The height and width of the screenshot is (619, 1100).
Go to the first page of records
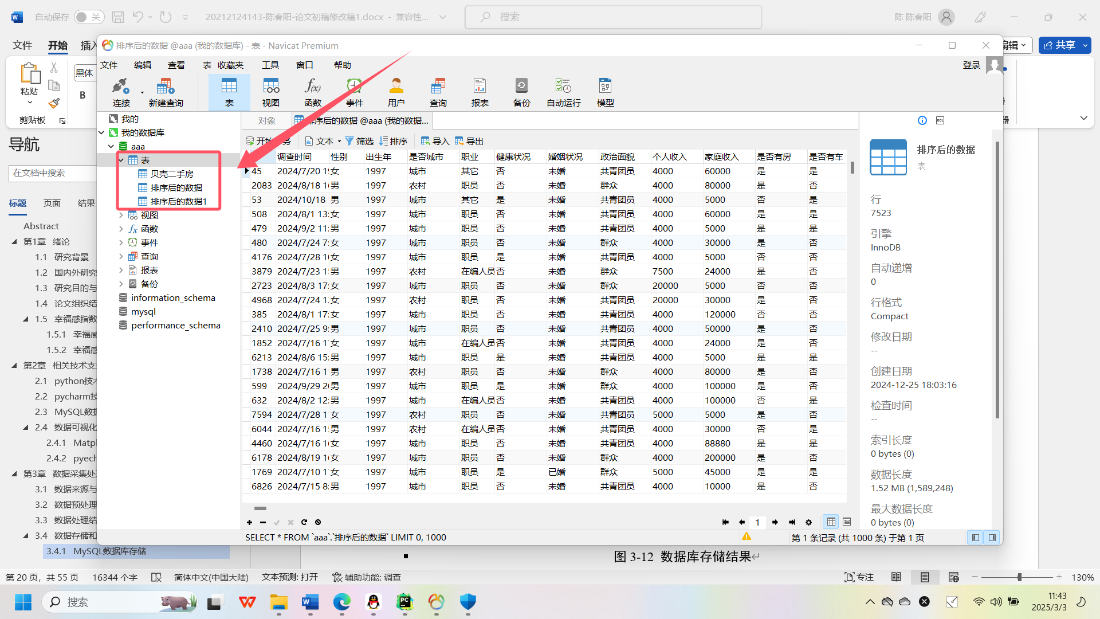click(725, 522)
